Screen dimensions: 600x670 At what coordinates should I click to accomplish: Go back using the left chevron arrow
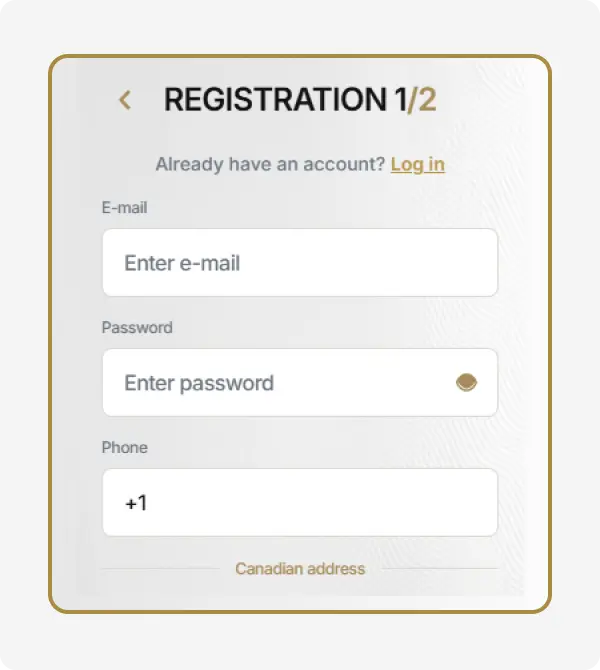[125, 100]
